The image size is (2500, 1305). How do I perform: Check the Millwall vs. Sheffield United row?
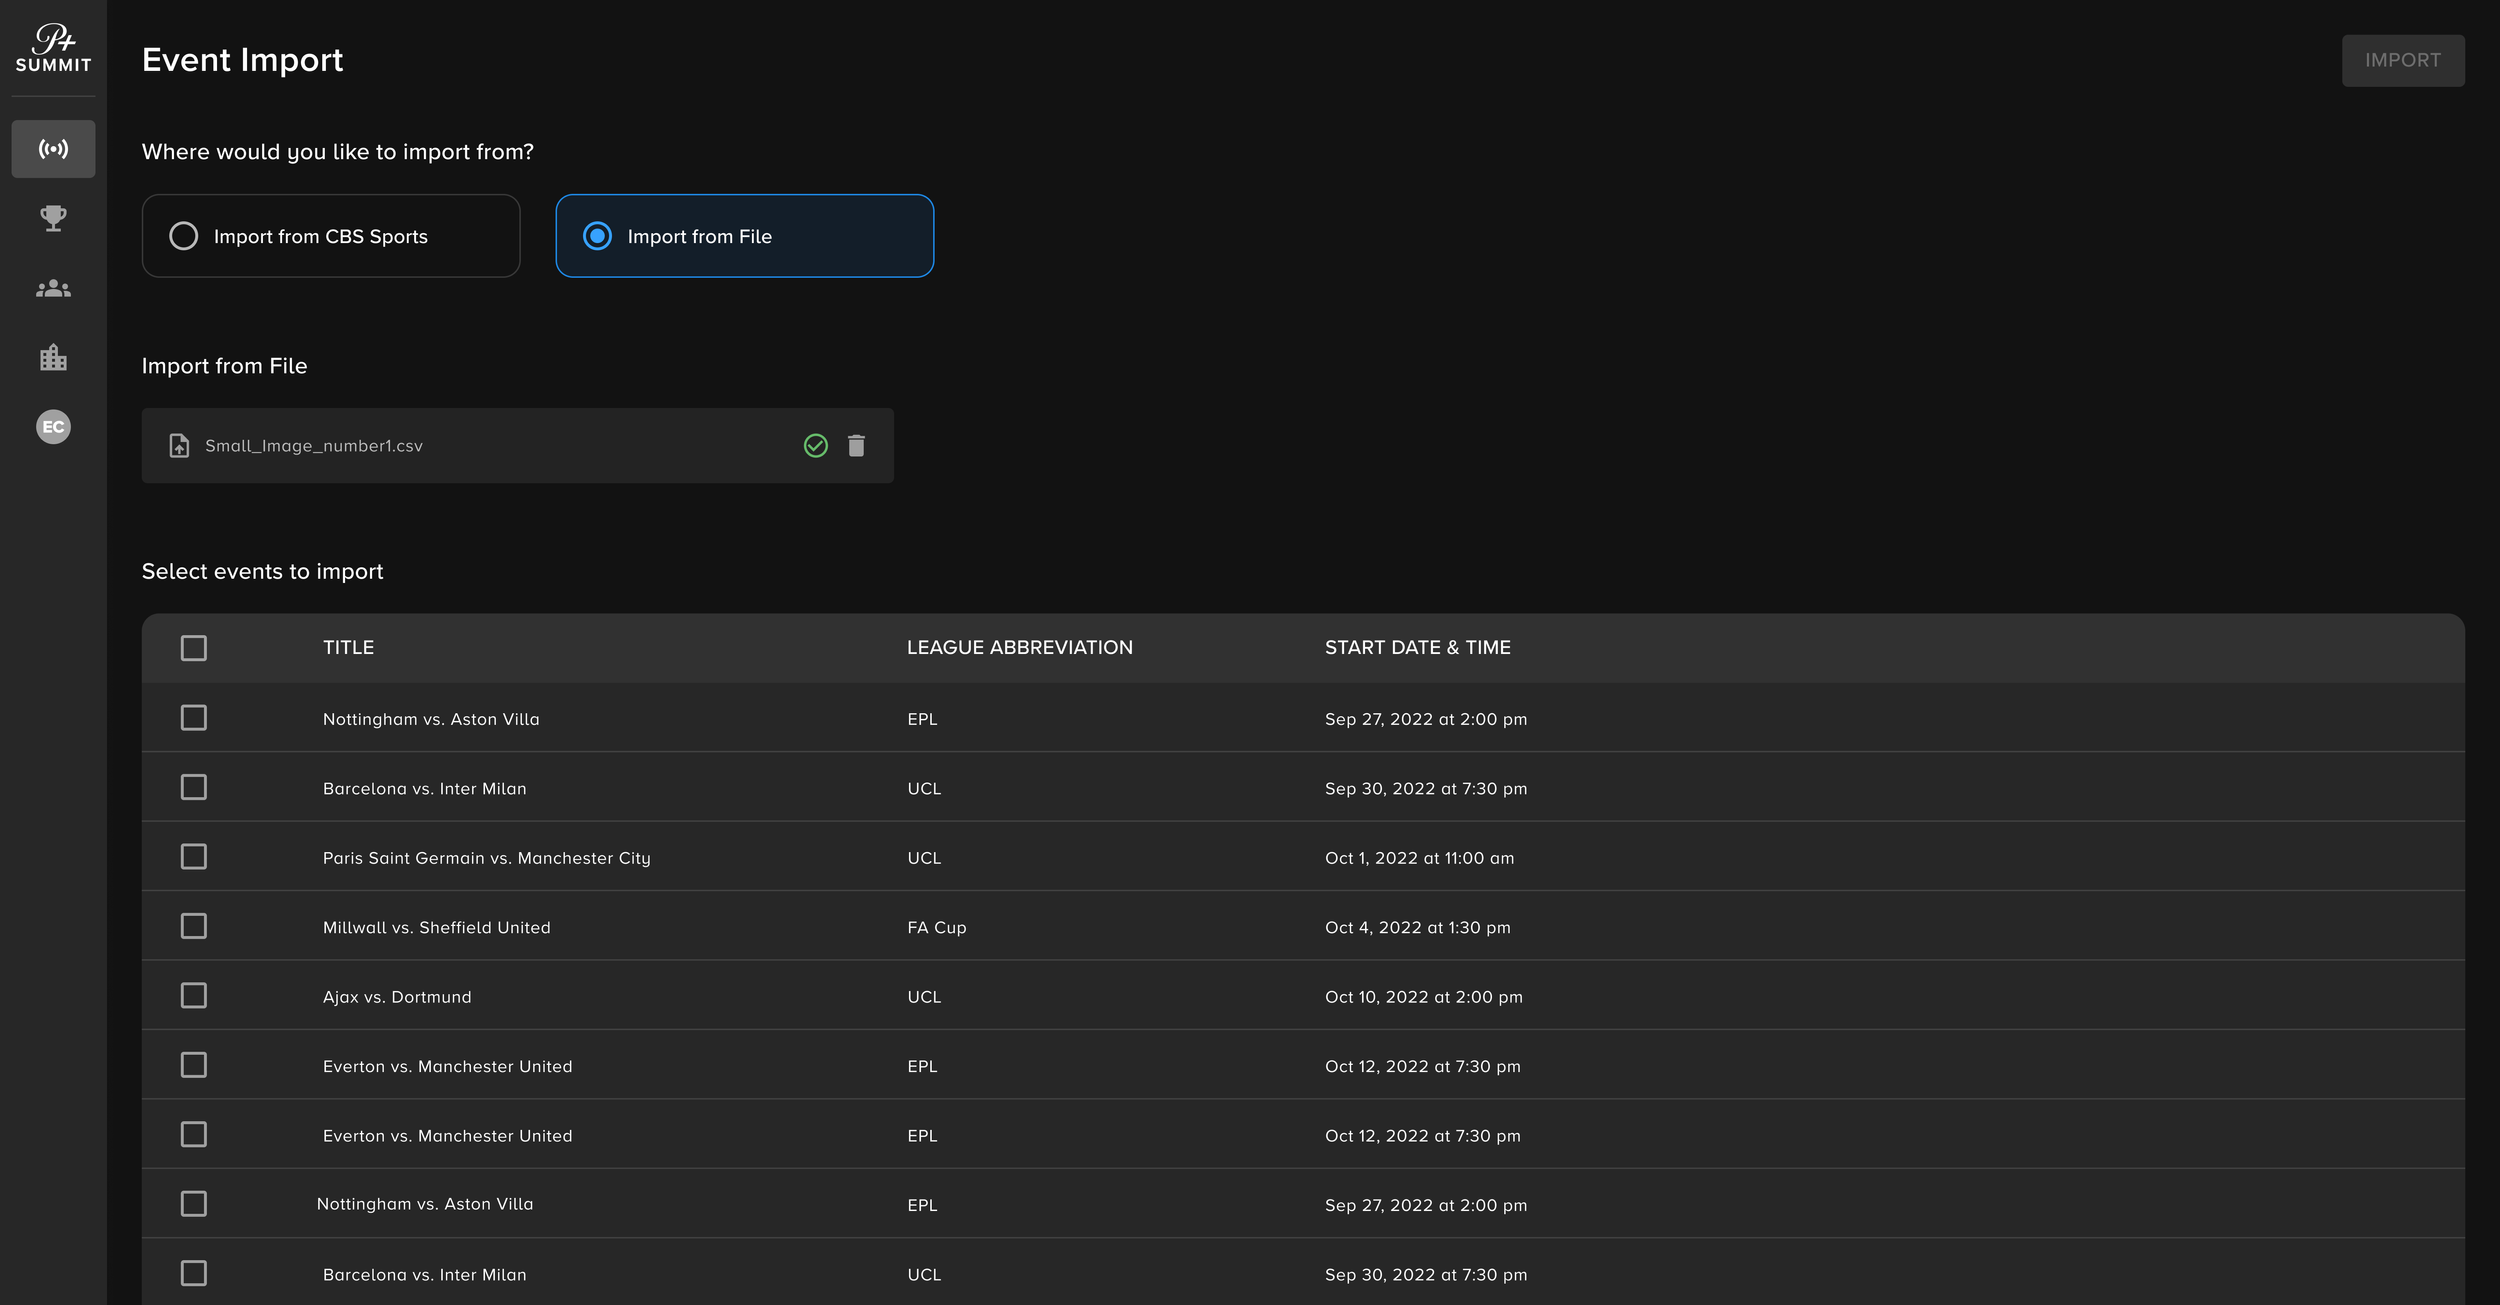[x=194, y=926]
